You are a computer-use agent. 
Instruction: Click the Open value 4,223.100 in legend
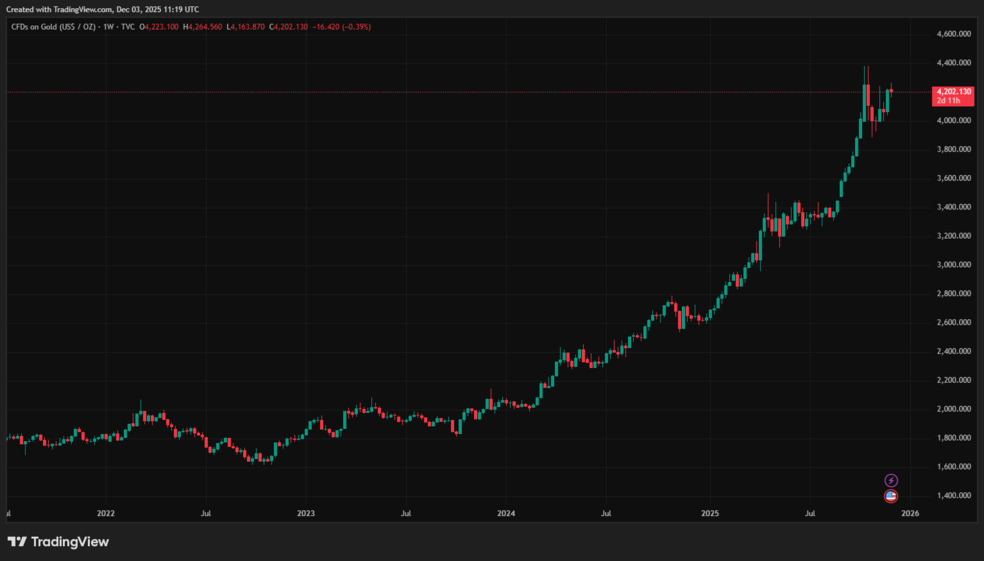click(160, 27)
